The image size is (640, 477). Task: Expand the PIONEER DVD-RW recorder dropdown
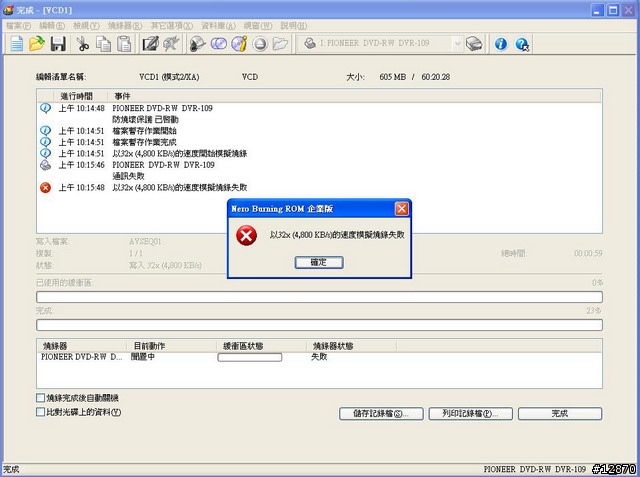point(457,44)
